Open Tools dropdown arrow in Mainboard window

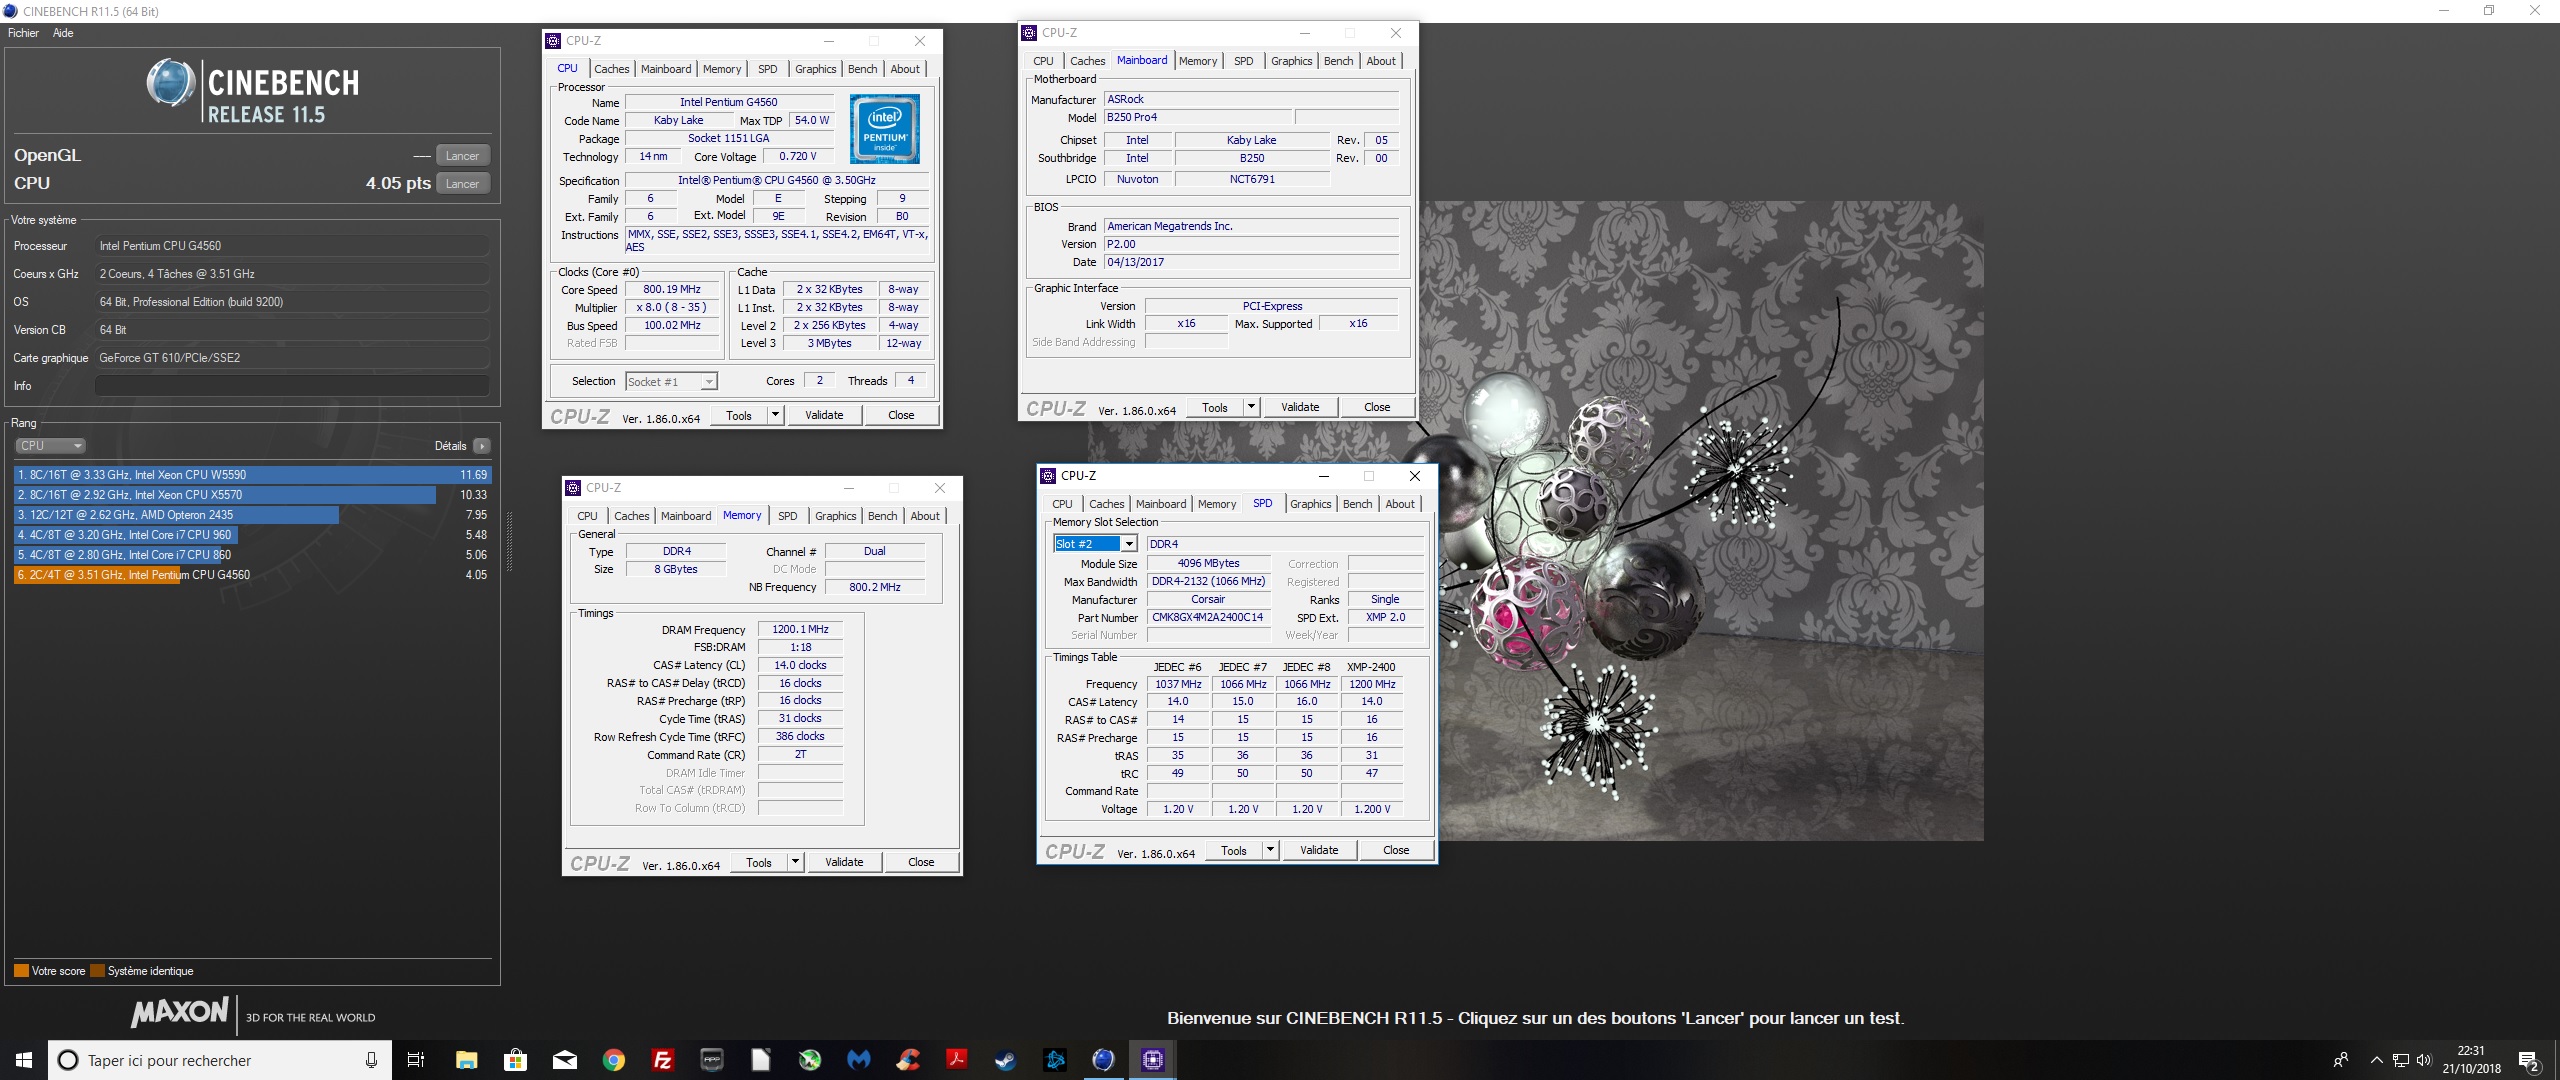pos(1251,407)
